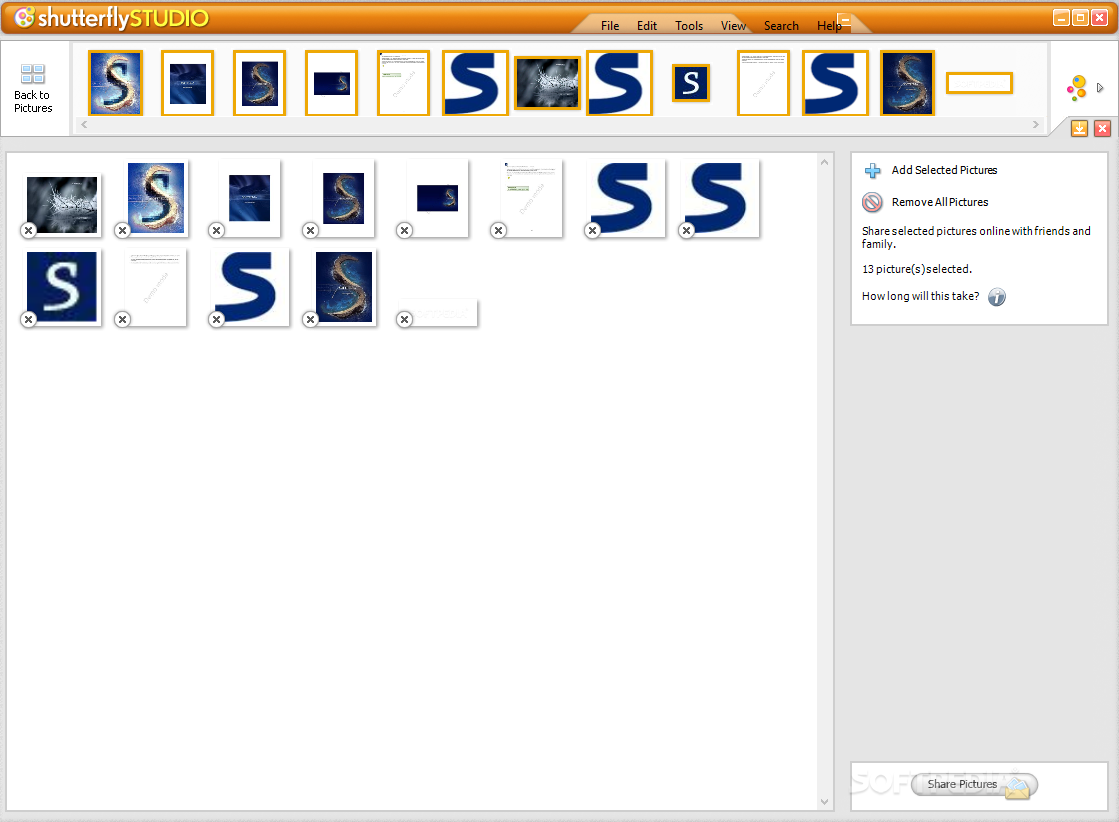The height and width of the screenshot is (822, 1119).
Task: Select the frost thumbnail in main panel
Action: (62, 205)
